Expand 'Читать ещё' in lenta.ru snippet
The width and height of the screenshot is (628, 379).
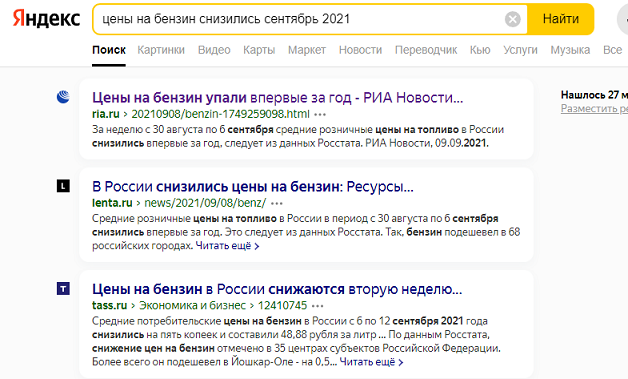coord(227,246)
